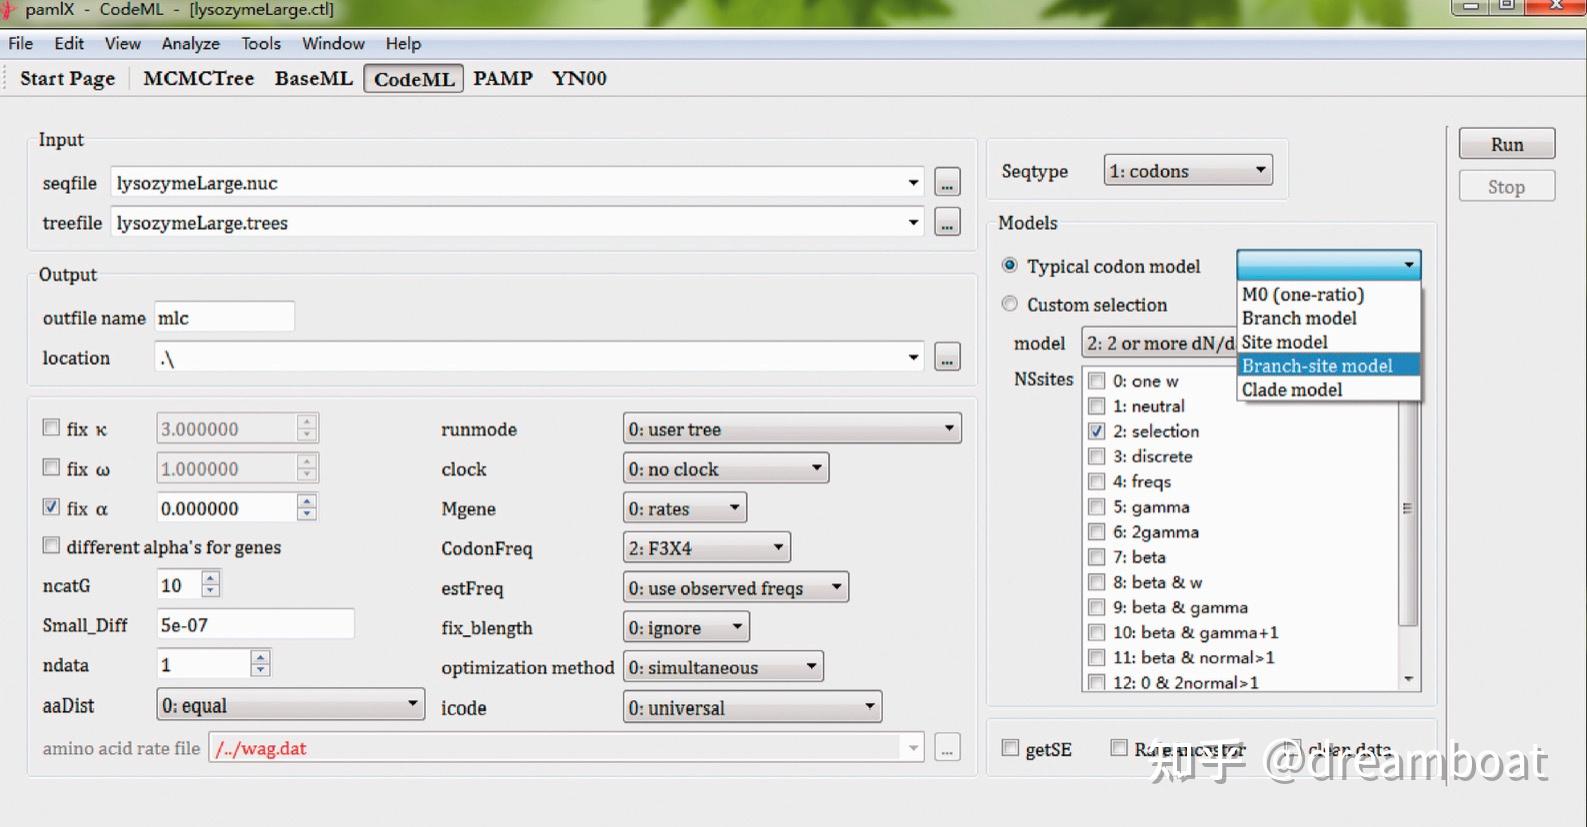This screenshot has height=827, width=1587.
Task: Open the Edit menu
Action: pos(69,43)
